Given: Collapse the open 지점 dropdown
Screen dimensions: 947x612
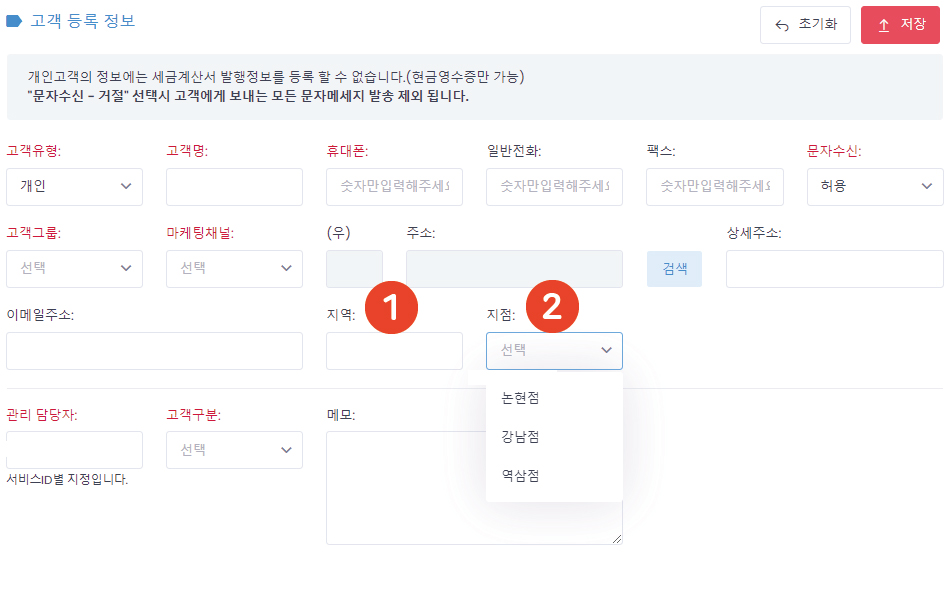Looking at the screenshot, I should pos(554,350).
